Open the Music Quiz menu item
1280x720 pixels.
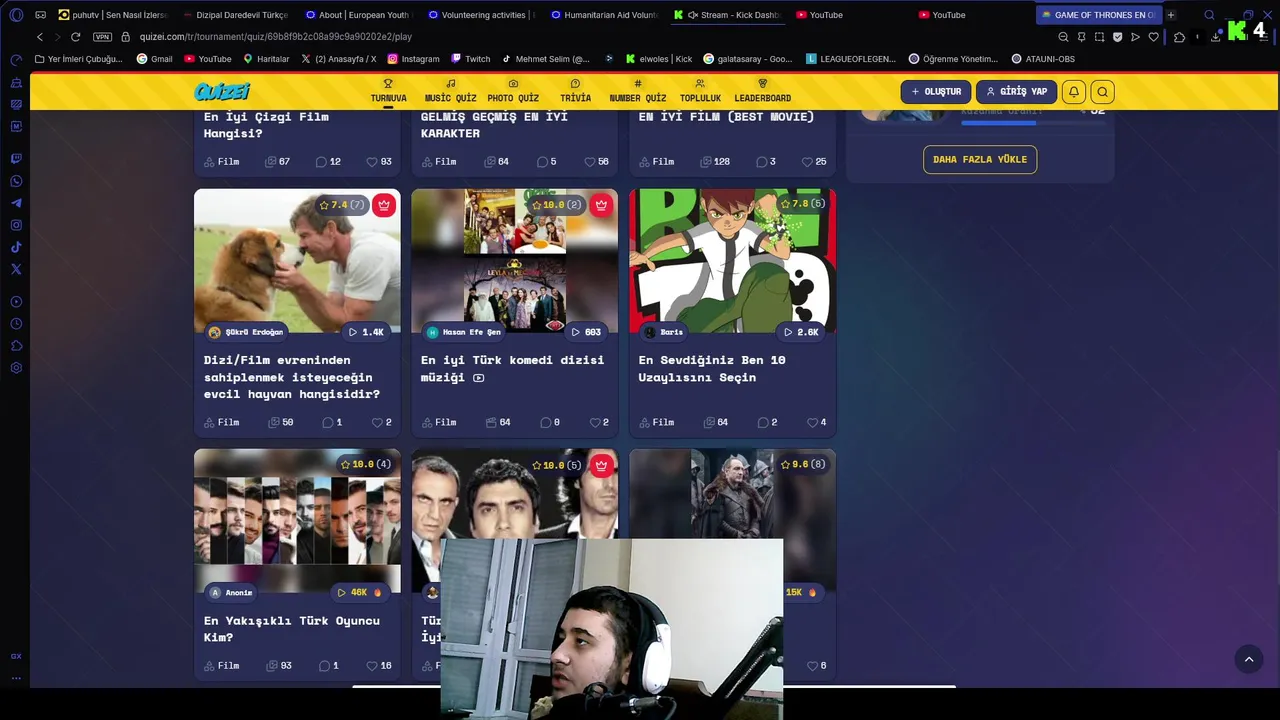pyautogui.click(x=450, y=91)
